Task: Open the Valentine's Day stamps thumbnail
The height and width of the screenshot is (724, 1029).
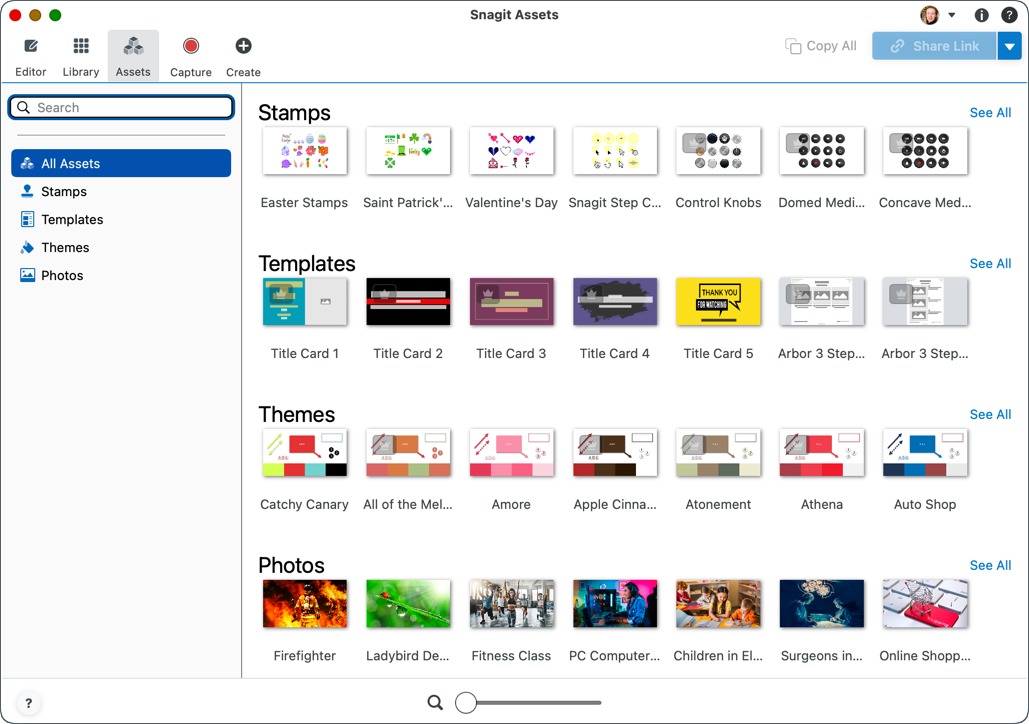Action: (x=511, y=151)
